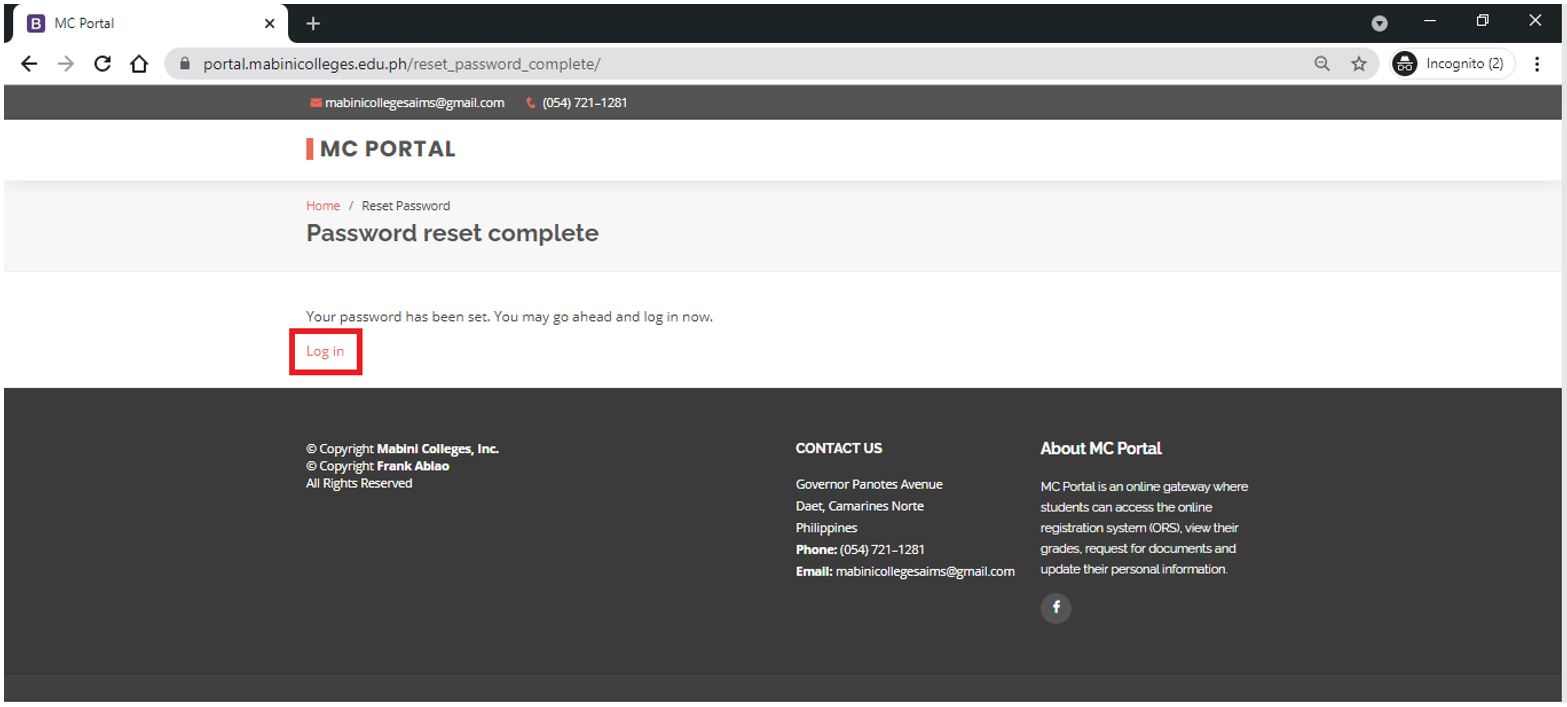Click the Incognito profile button
The height and width of the screenshot is (707, 1567).
pyautogui.click(x=1453, y=64)
